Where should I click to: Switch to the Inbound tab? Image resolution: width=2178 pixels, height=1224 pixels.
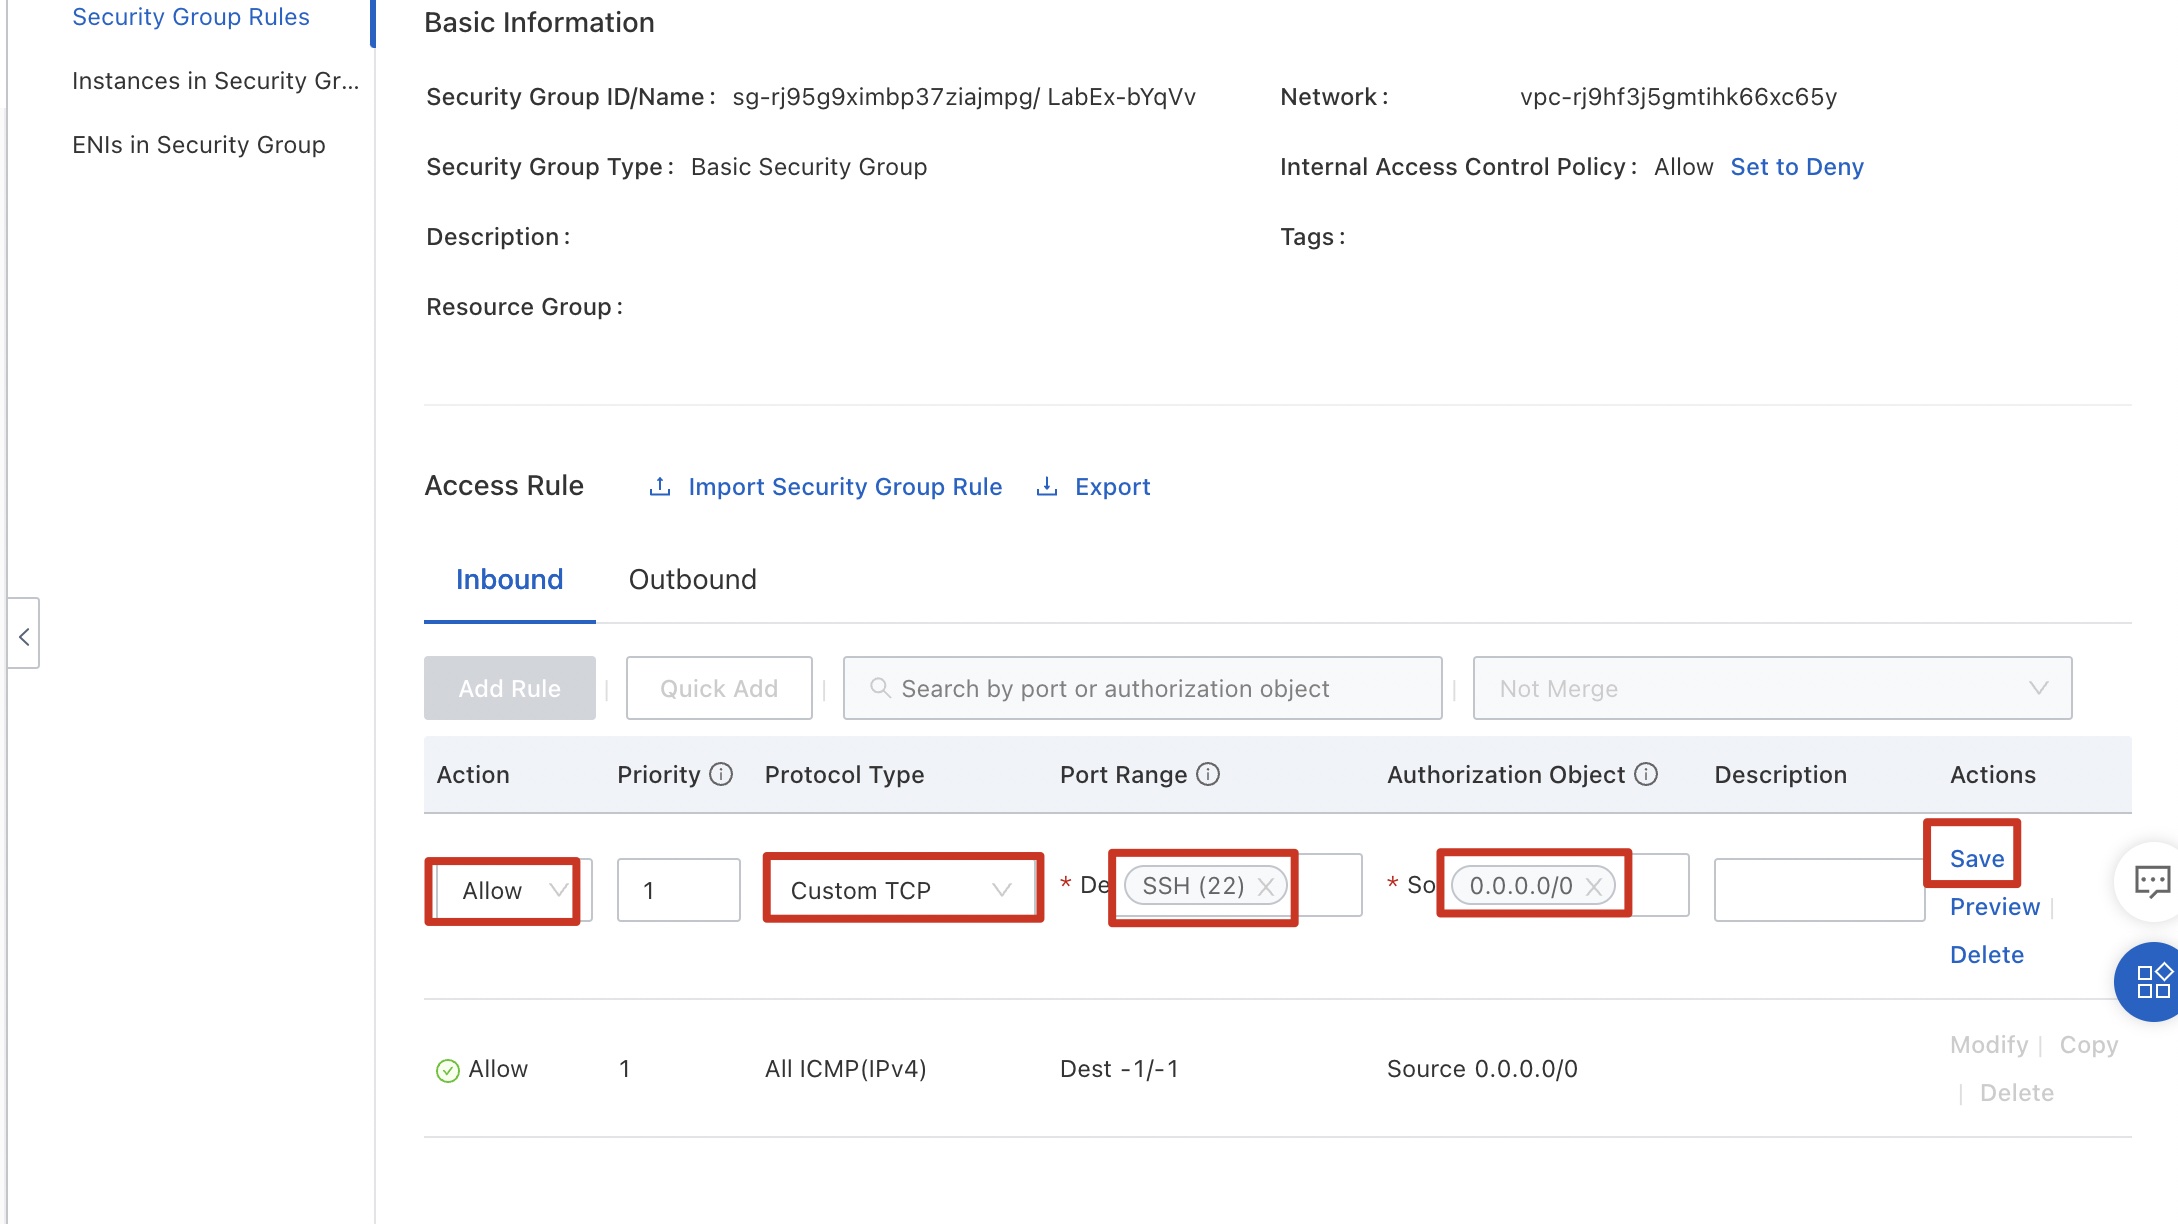click(509, 580)
